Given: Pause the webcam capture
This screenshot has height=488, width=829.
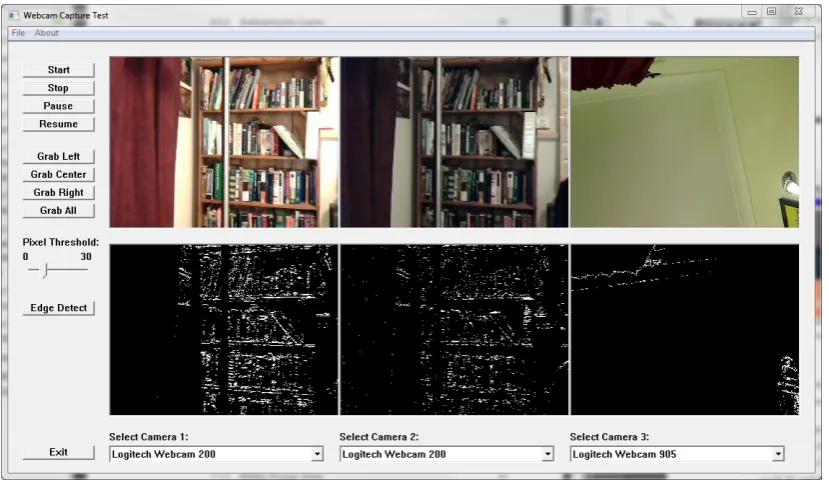Looking at the screenshot, I should tap(58, 106).
